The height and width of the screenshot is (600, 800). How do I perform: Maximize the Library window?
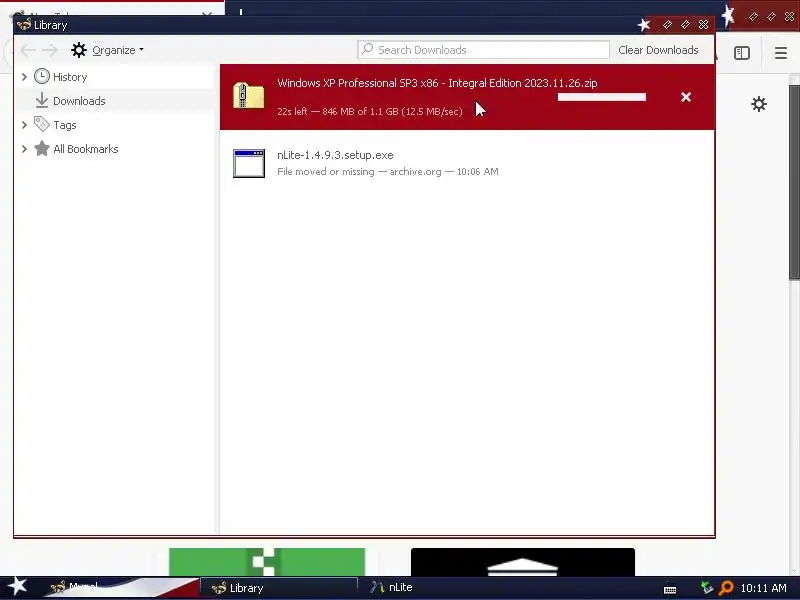685,24
